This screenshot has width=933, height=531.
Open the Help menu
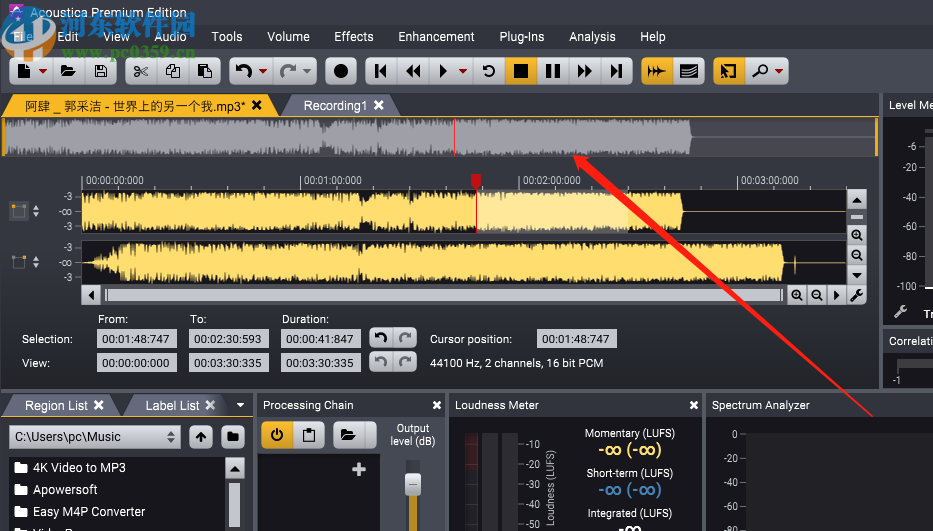(653, 37)
